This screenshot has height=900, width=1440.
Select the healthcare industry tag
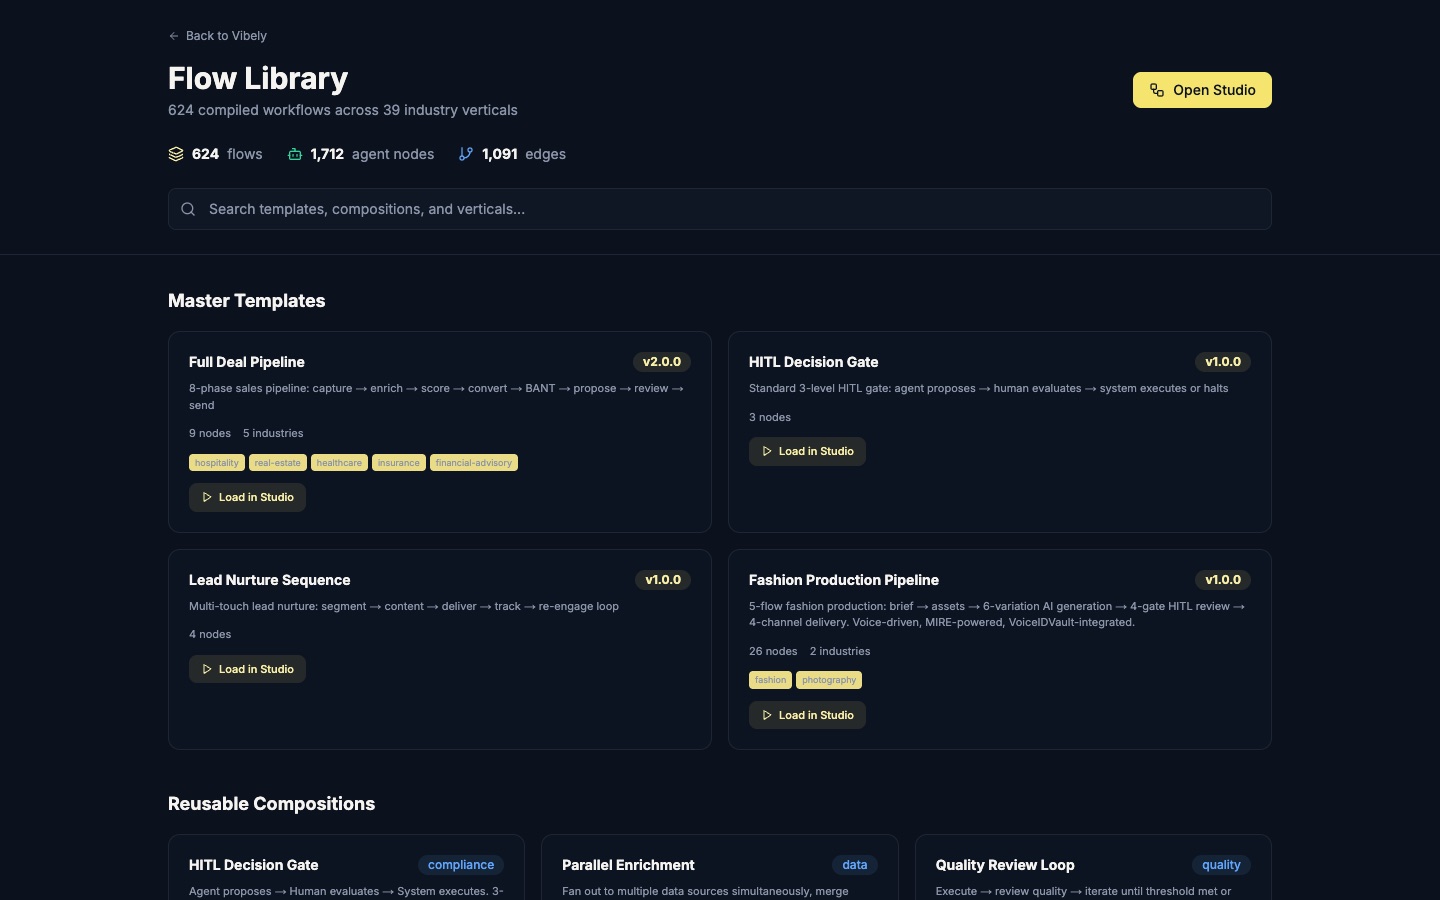point(339,463)
